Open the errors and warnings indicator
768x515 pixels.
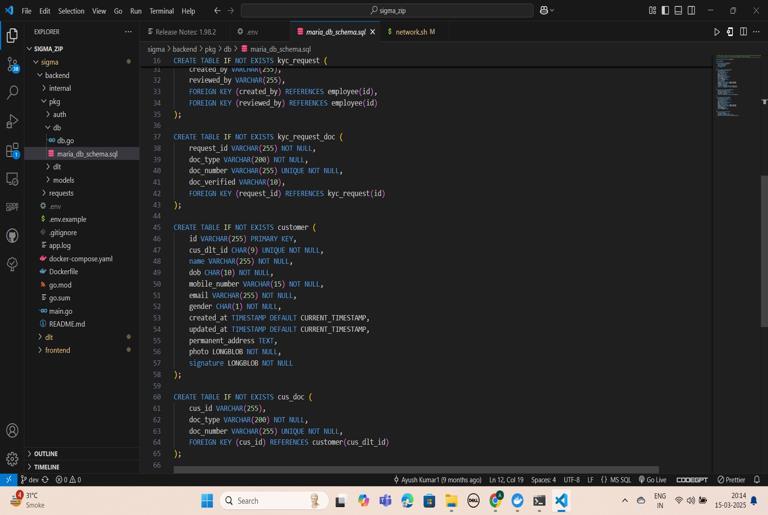tap(69, 480)
